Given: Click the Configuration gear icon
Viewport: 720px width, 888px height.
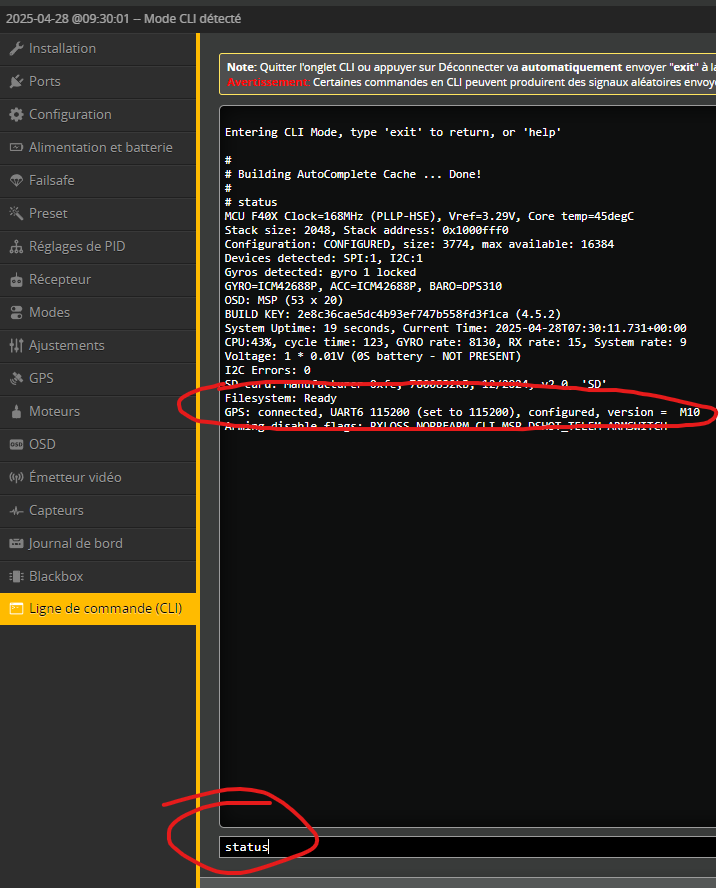Looking at the screenshot, I should (x=16, y=115).
